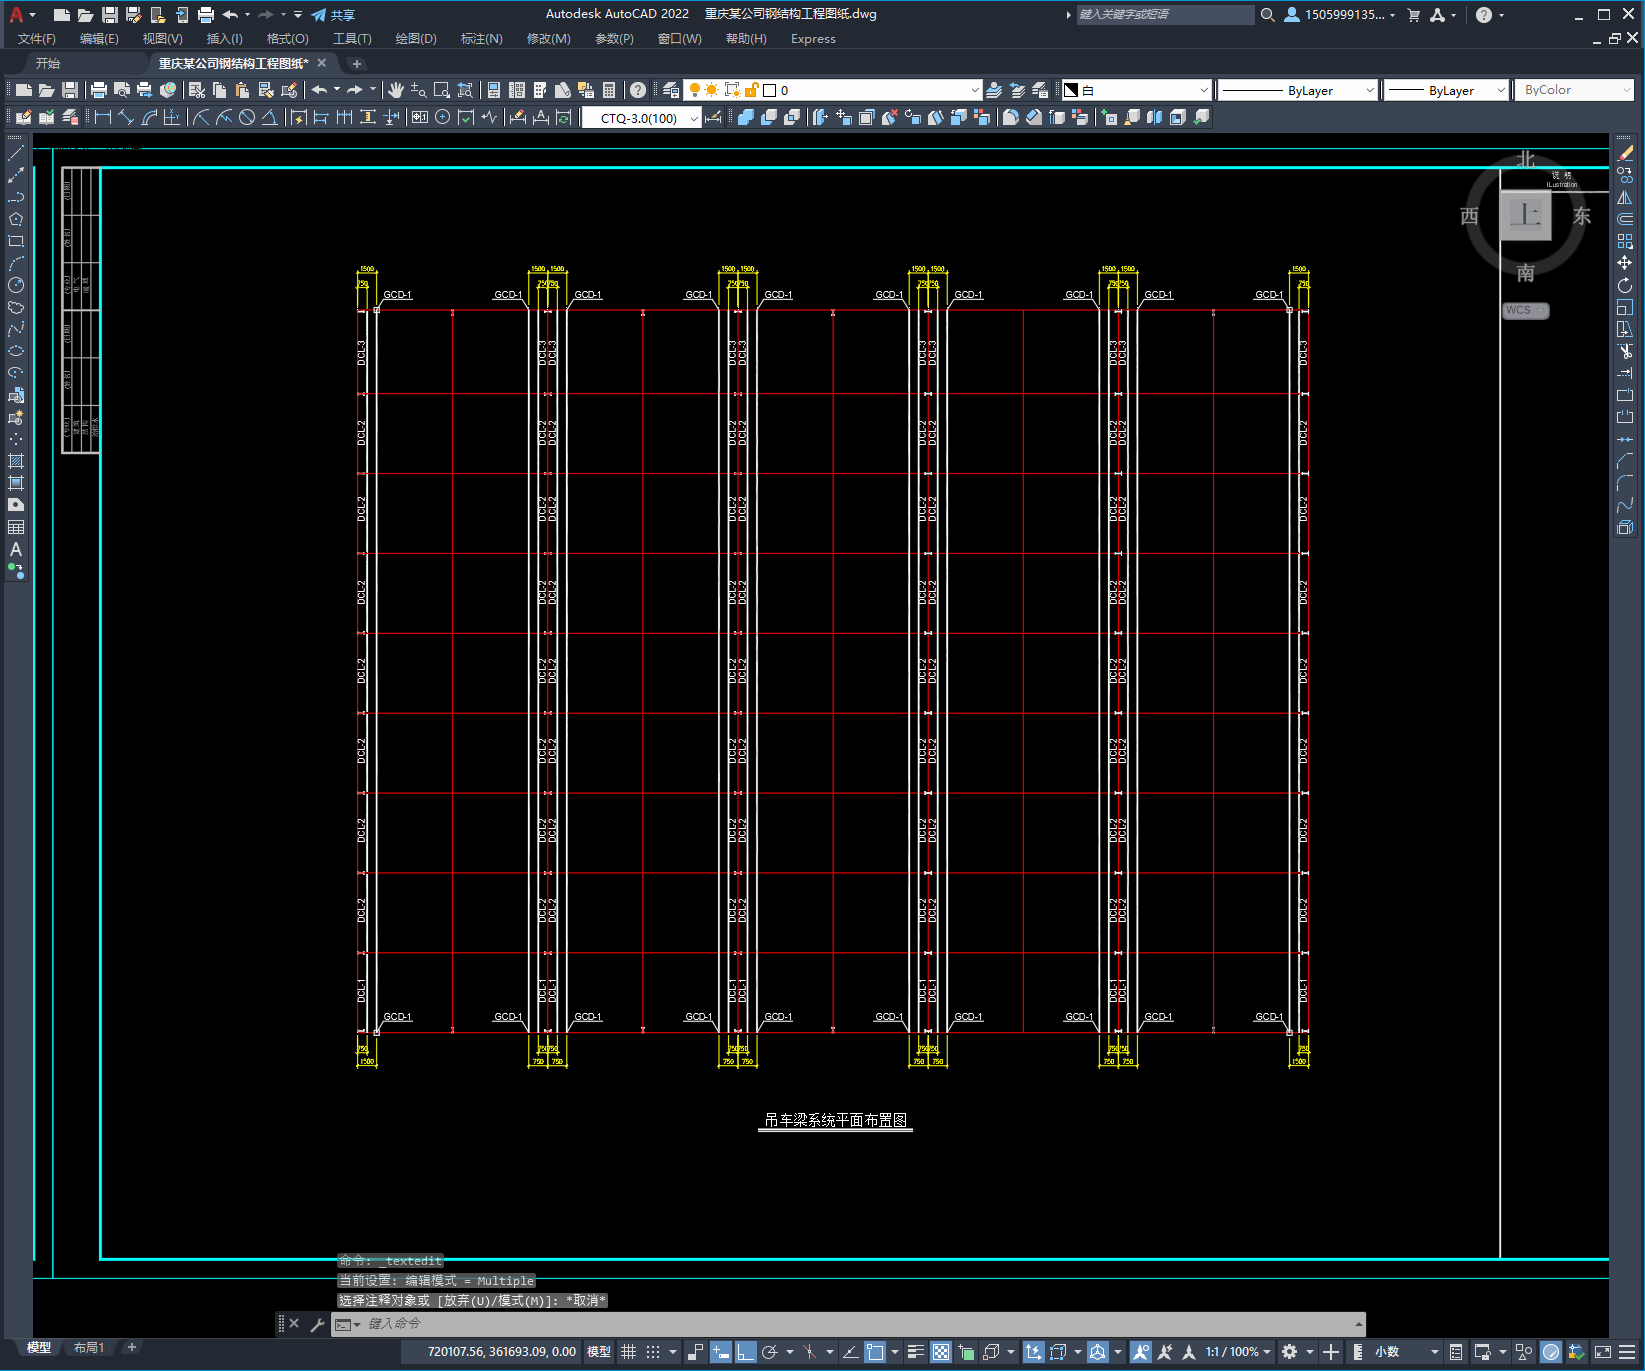Viewport: 1645px width, 1371px height.
Task: Open the 标注(N) menu
Action: click(481, 39)
